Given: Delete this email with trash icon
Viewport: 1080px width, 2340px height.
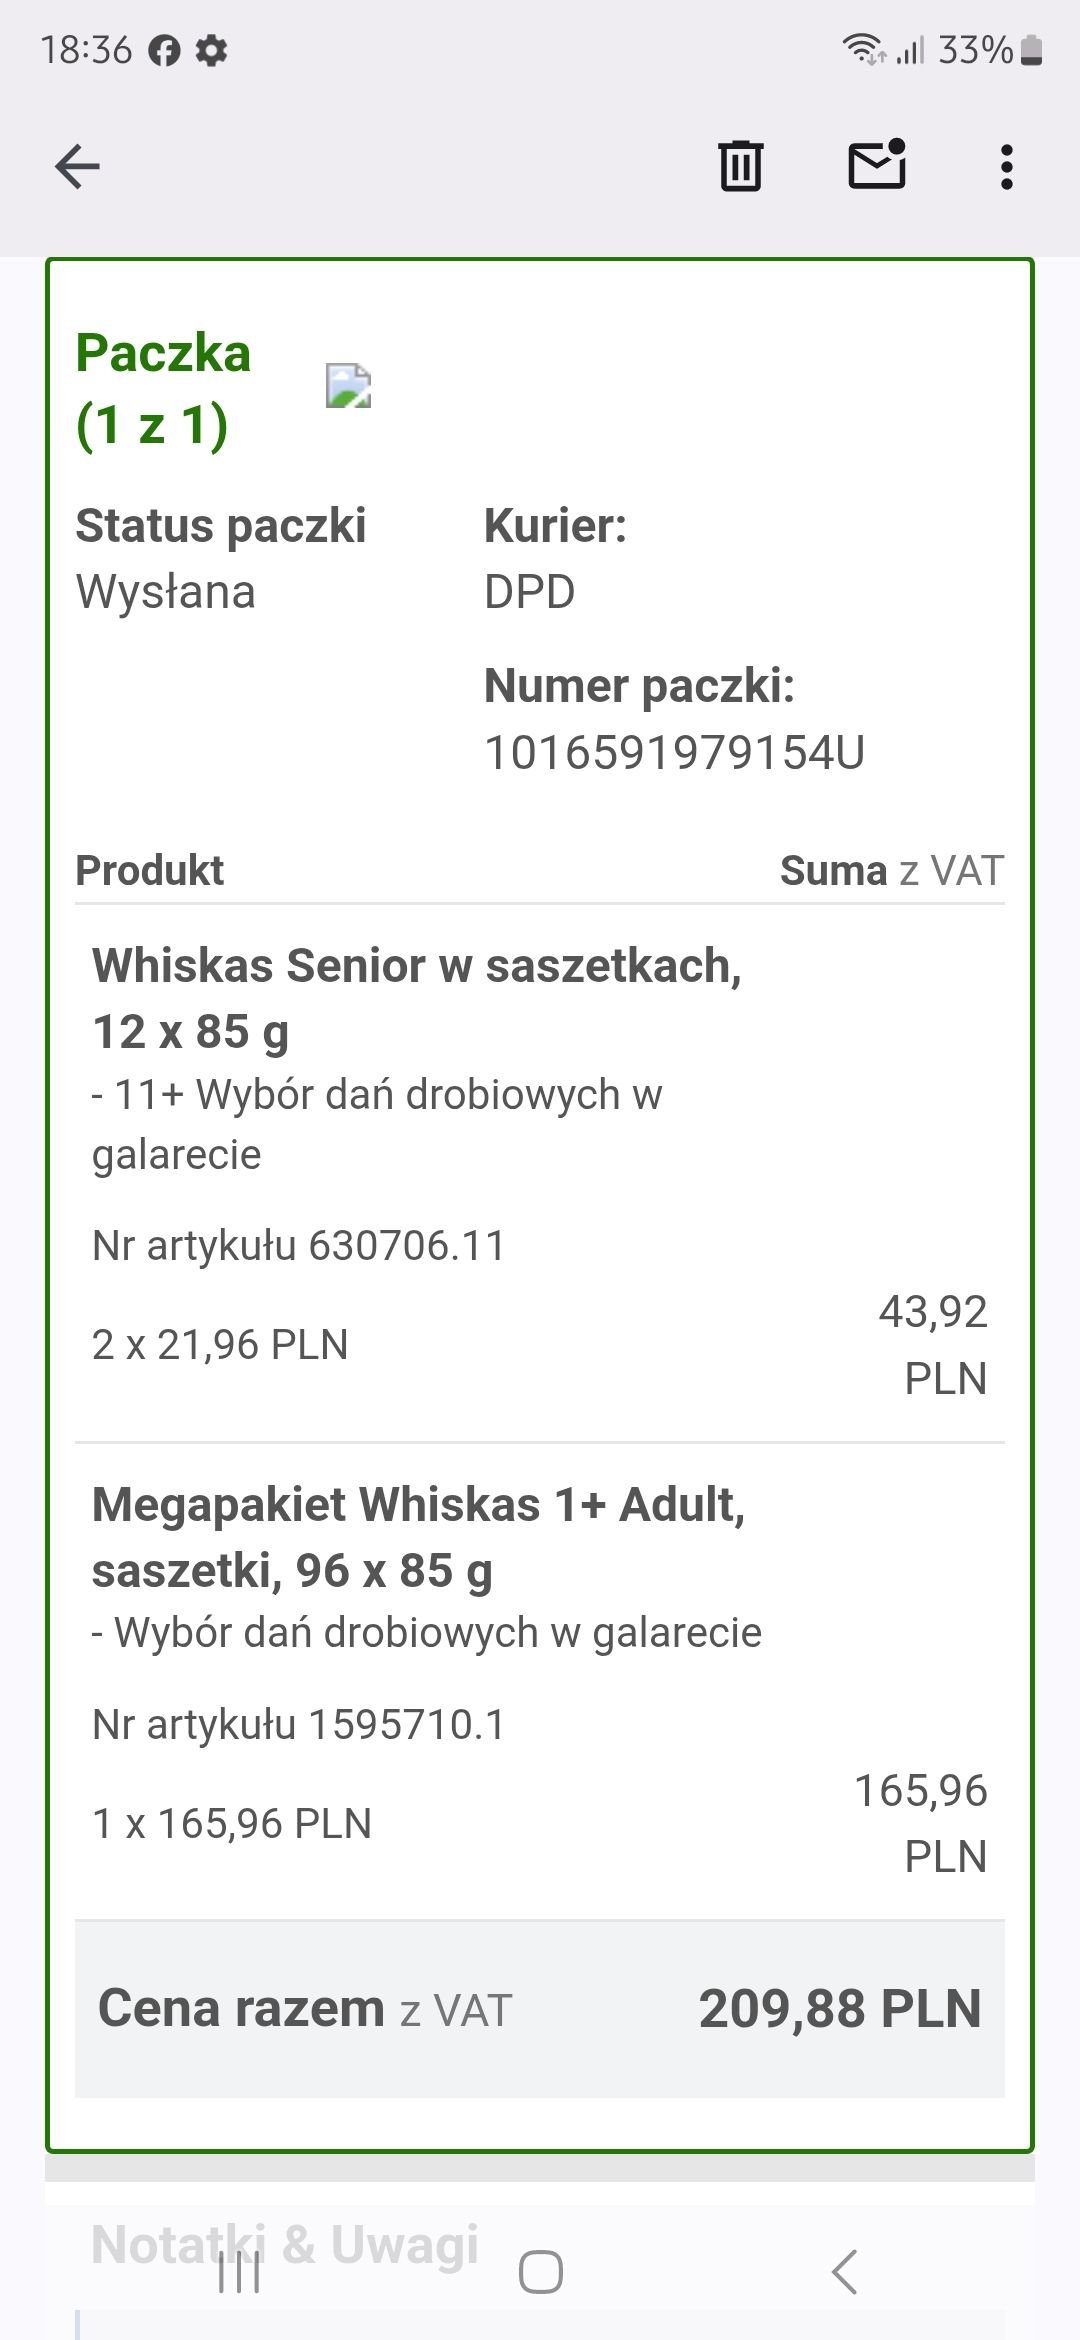Looking at the screenshot, I should coord(740,166).
